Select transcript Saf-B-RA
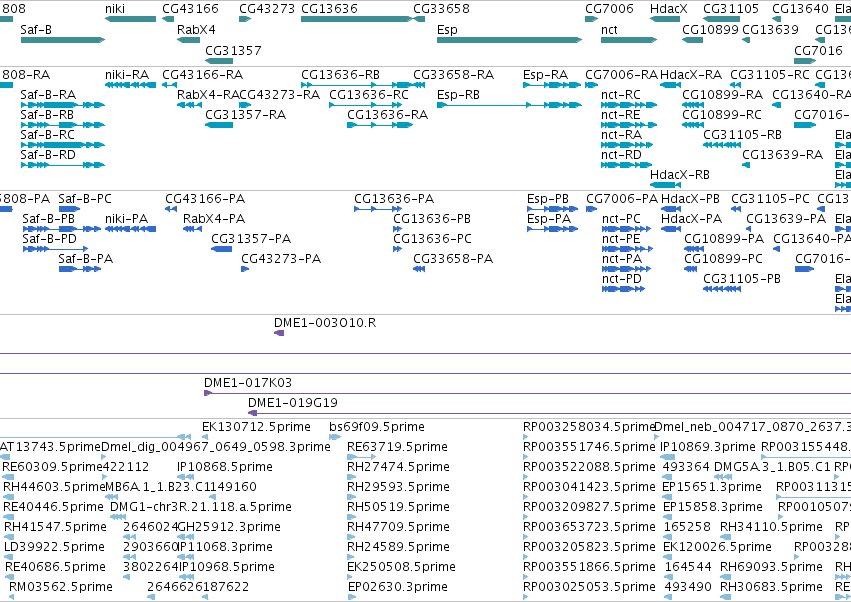851x602 pixels. (x=48, y=95)
